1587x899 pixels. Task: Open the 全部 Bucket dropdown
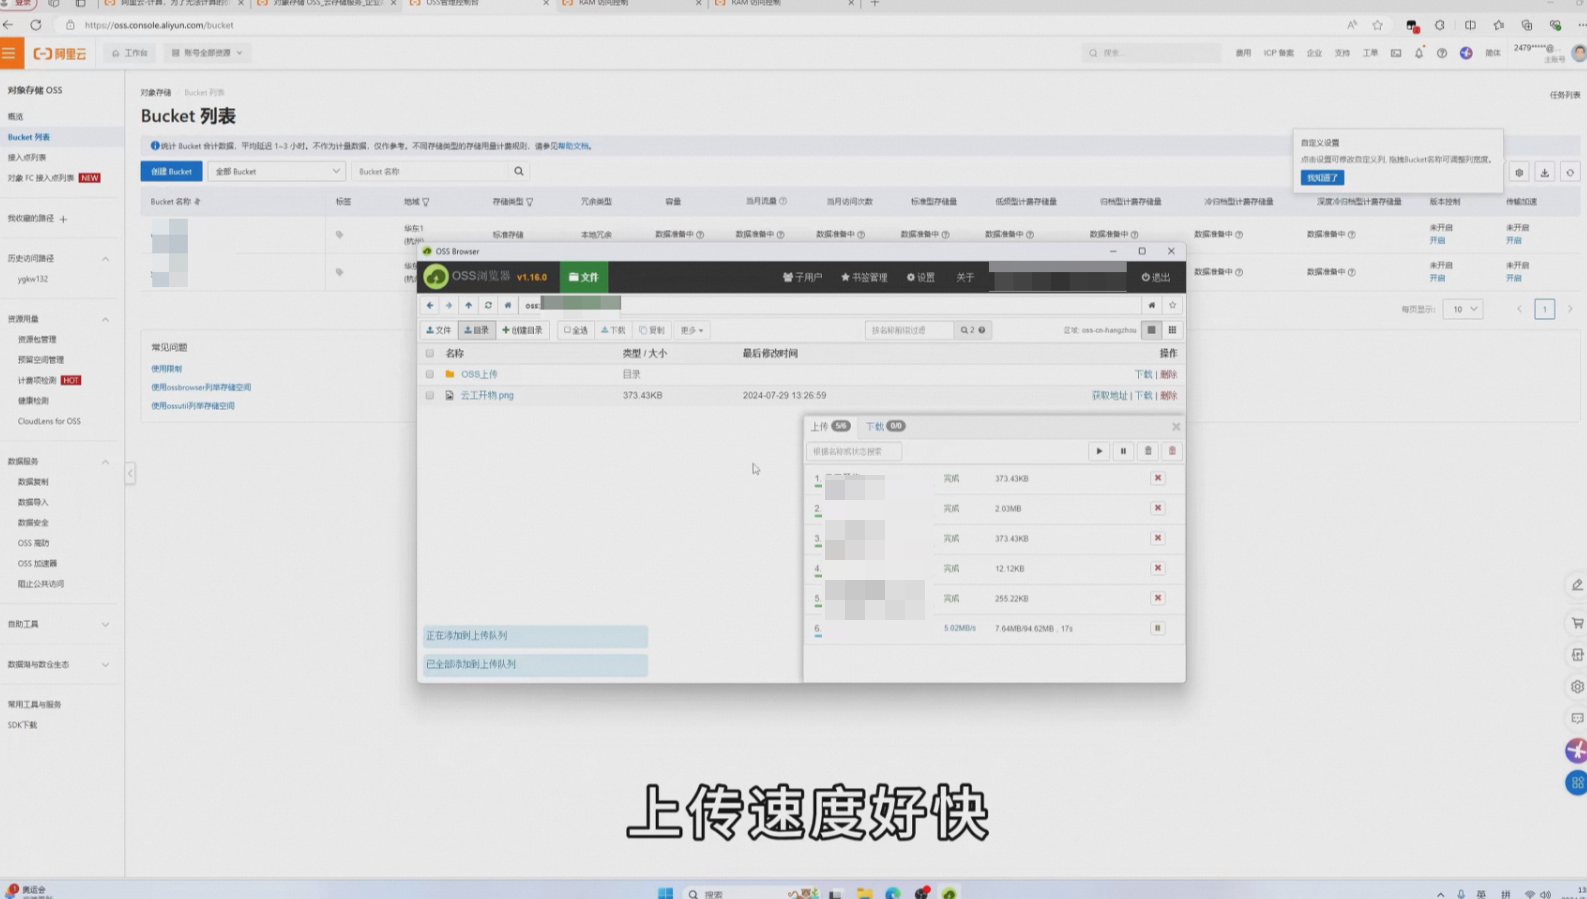coord(277,171)
